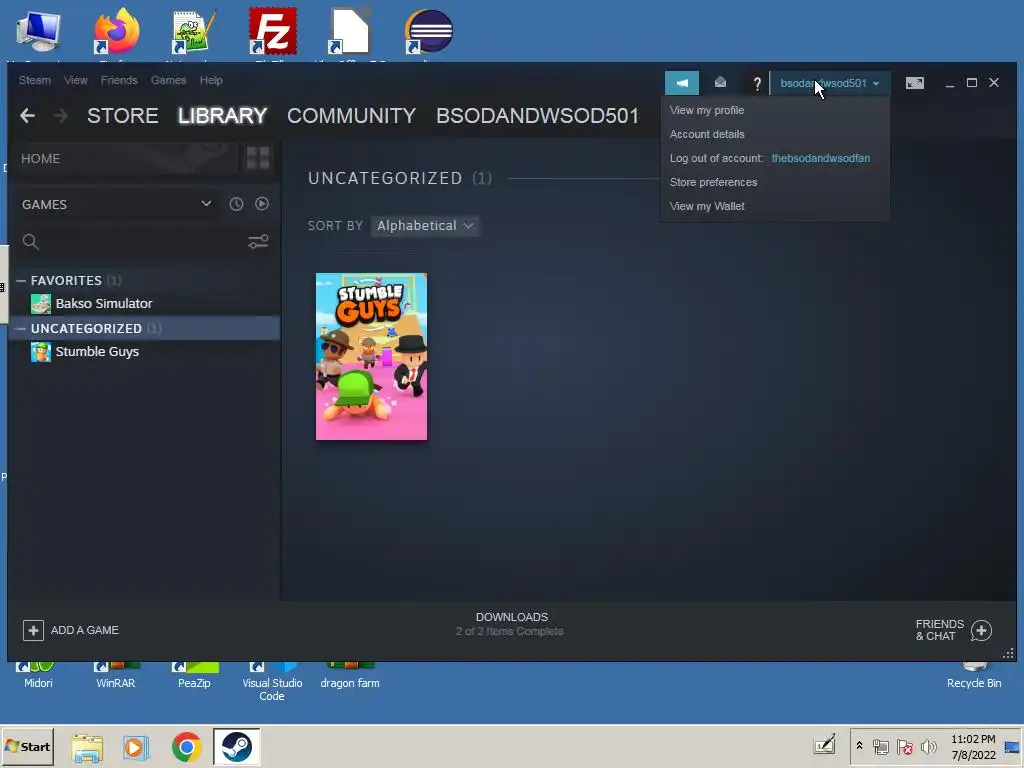Choose View my profile
The height and width of the screenshot is (768, 1024).
tap(707, 110)
